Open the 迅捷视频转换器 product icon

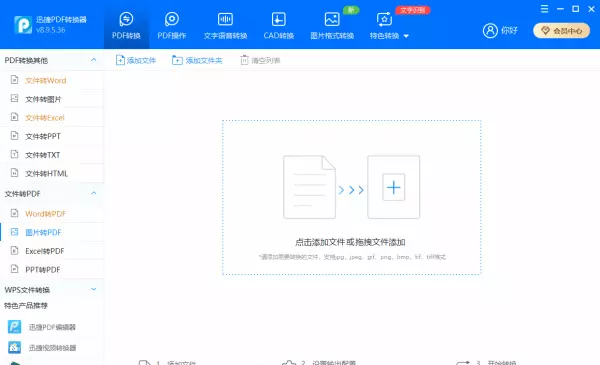[15, 347]
